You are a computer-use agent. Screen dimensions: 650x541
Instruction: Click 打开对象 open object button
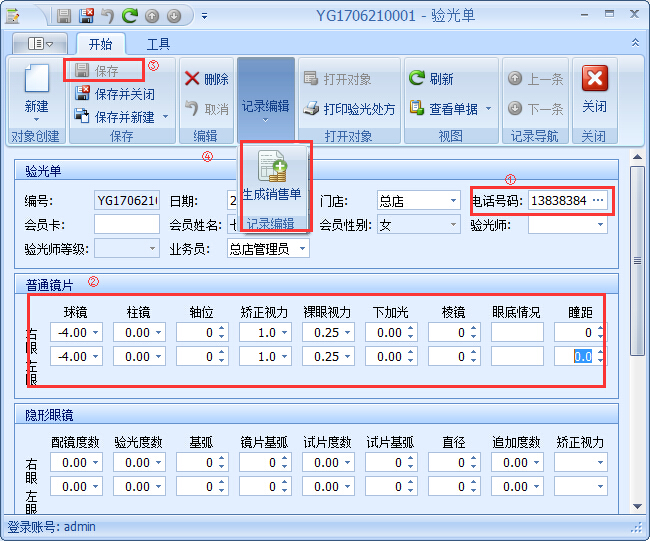point(337,79)
